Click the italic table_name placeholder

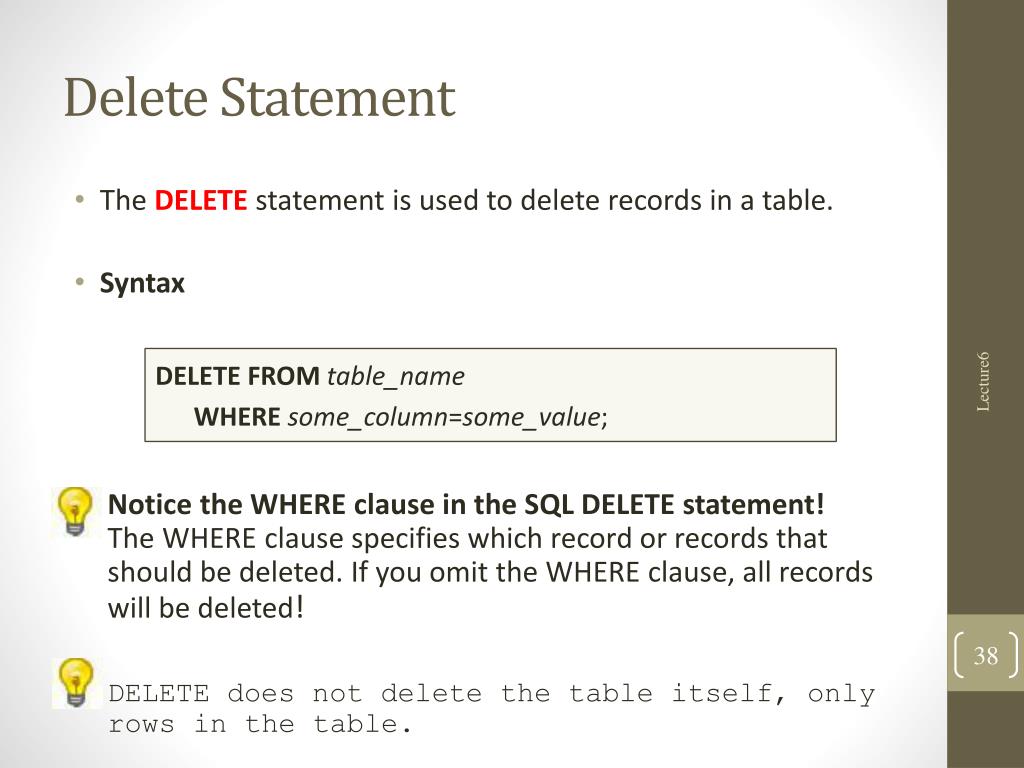click(396, 377)
